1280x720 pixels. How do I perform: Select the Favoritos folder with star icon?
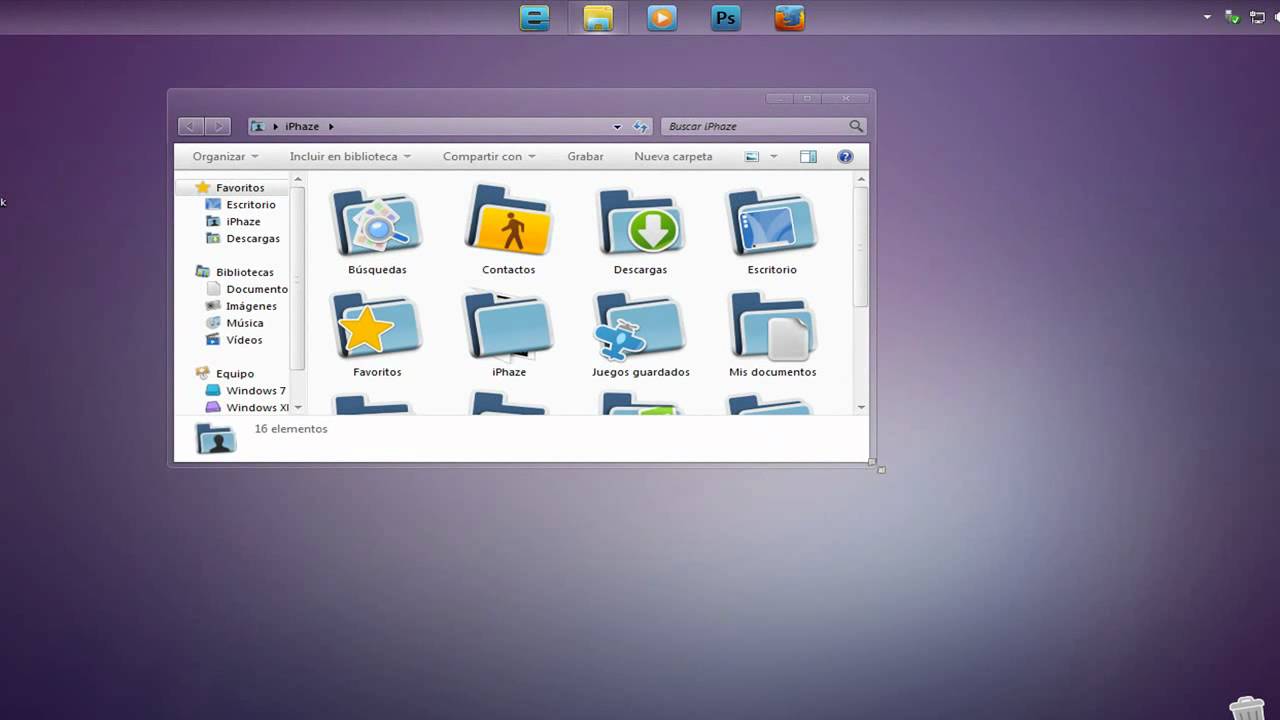(377, 327)
